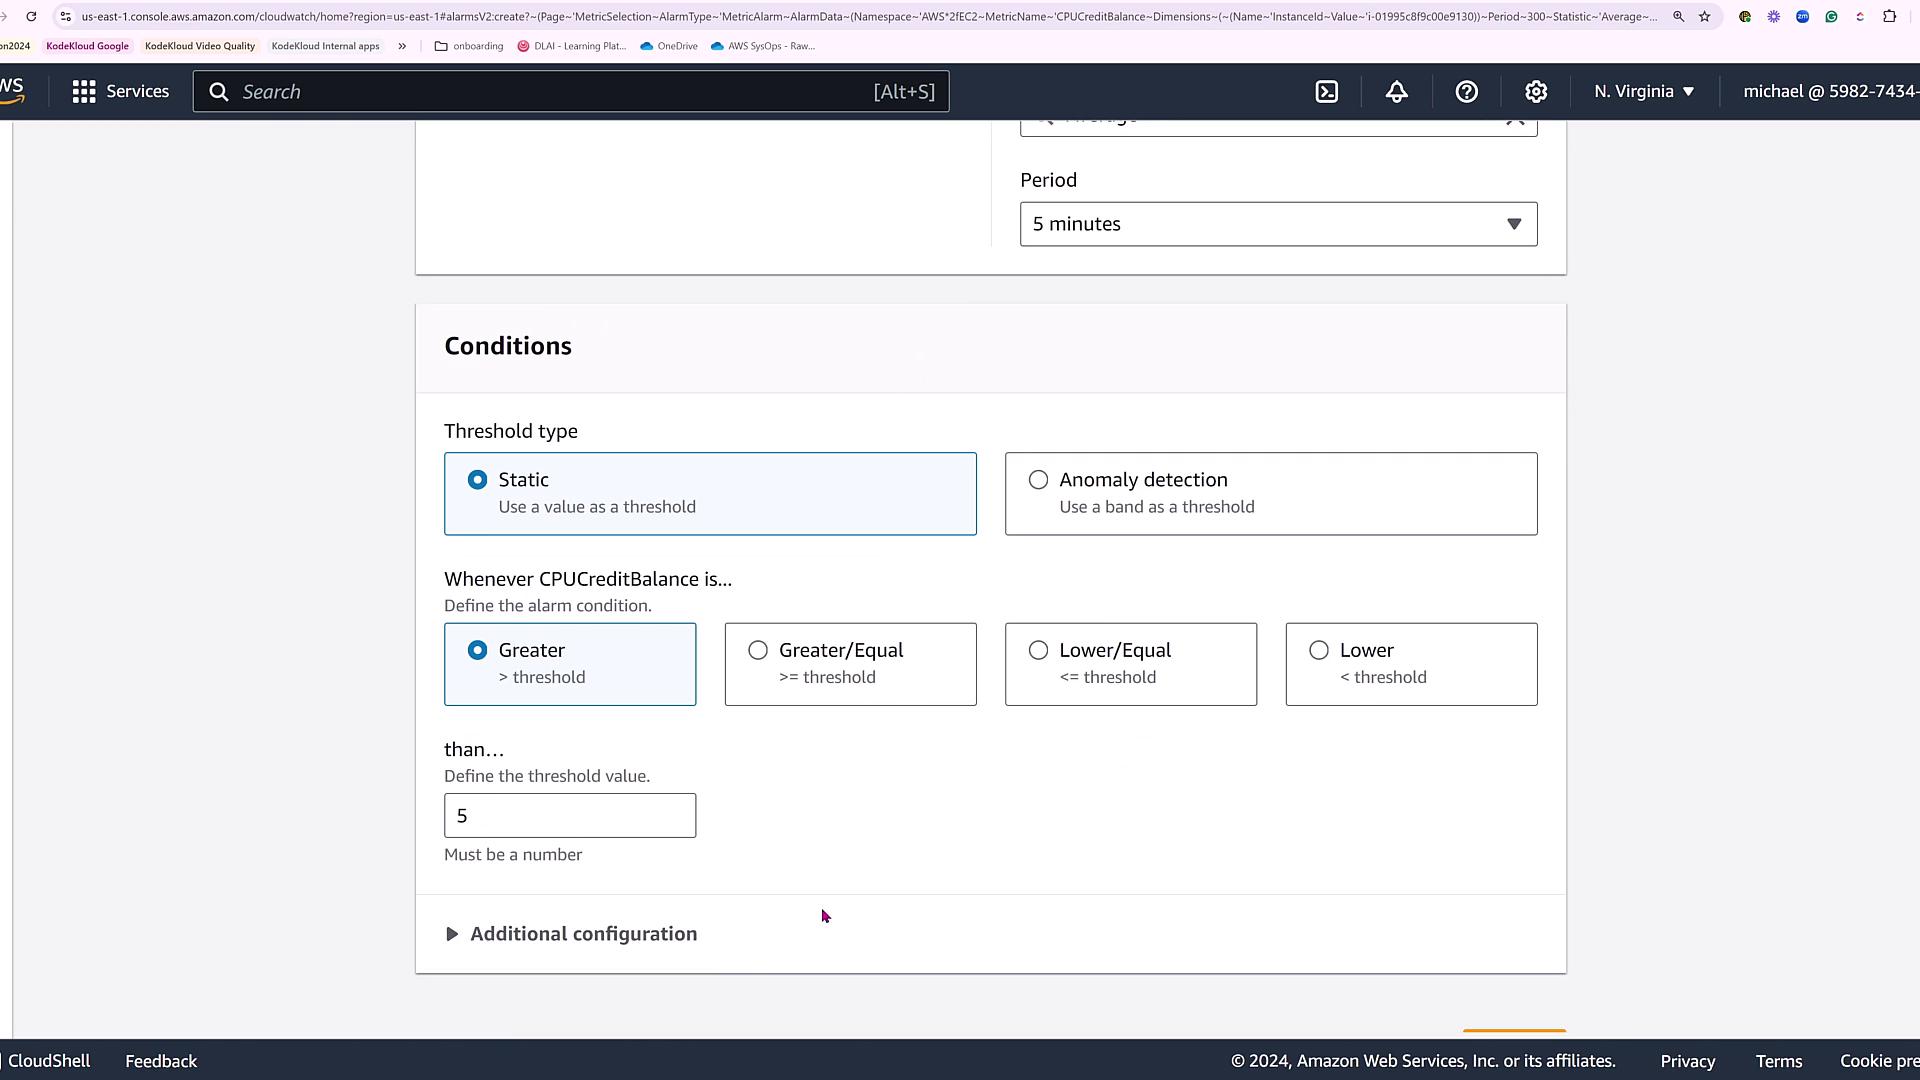
Task: Open KodeKloud Internal apps bookmark
Action: (325, 46)
